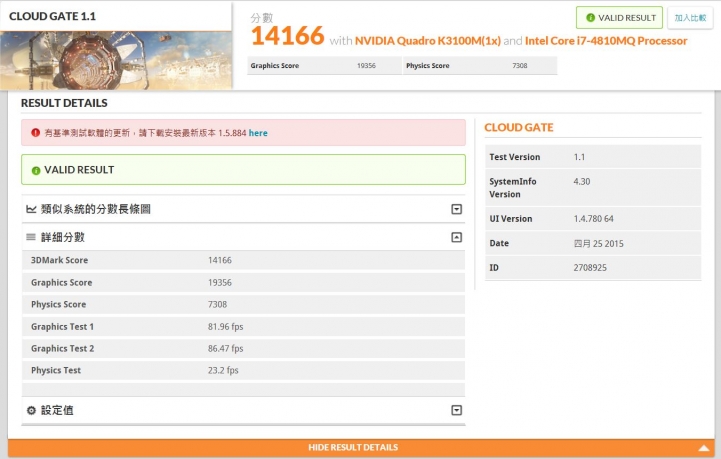Click the Cloud Gate thumbnail image
The height and width of the screenshot is (459, 721).
[116, 60]
